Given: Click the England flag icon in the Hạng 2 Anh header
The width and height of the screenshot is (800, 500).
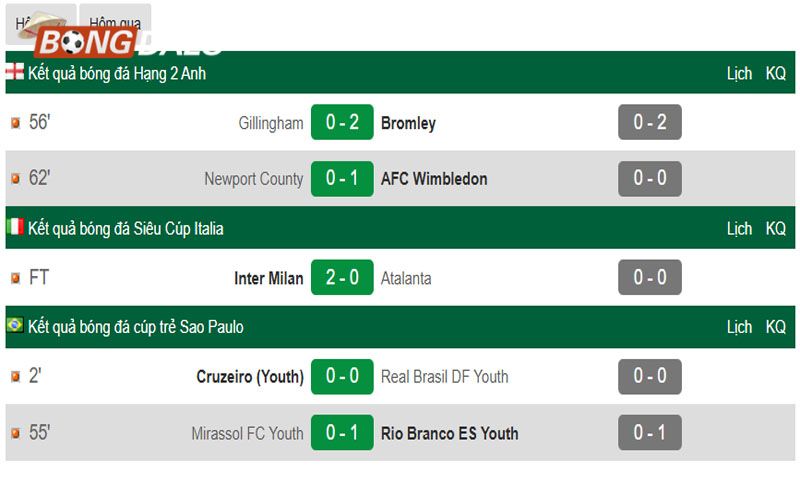Looking at the screenshot, I should pyautogui.click(x=15, y=72).
